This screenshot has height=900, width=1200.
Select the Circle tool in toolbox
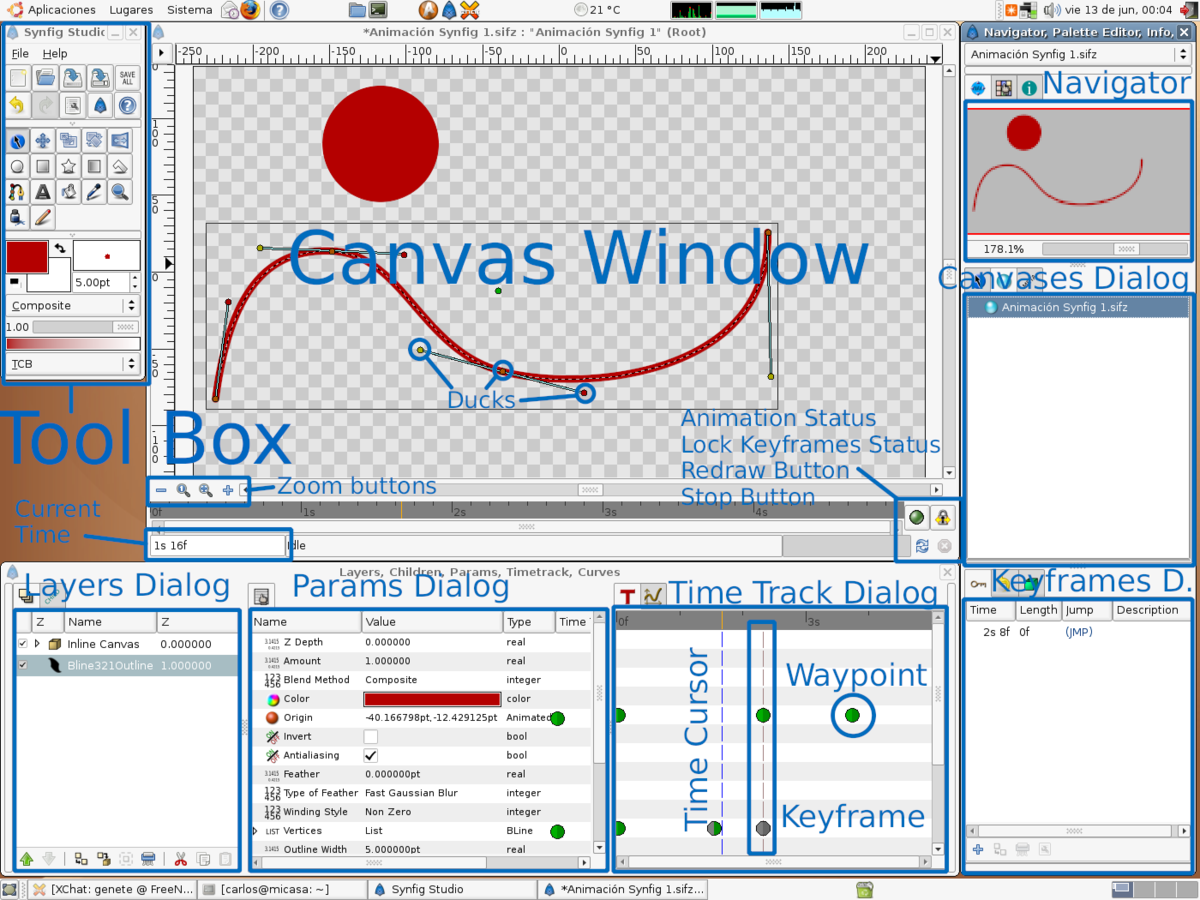(x=17, y=166)
